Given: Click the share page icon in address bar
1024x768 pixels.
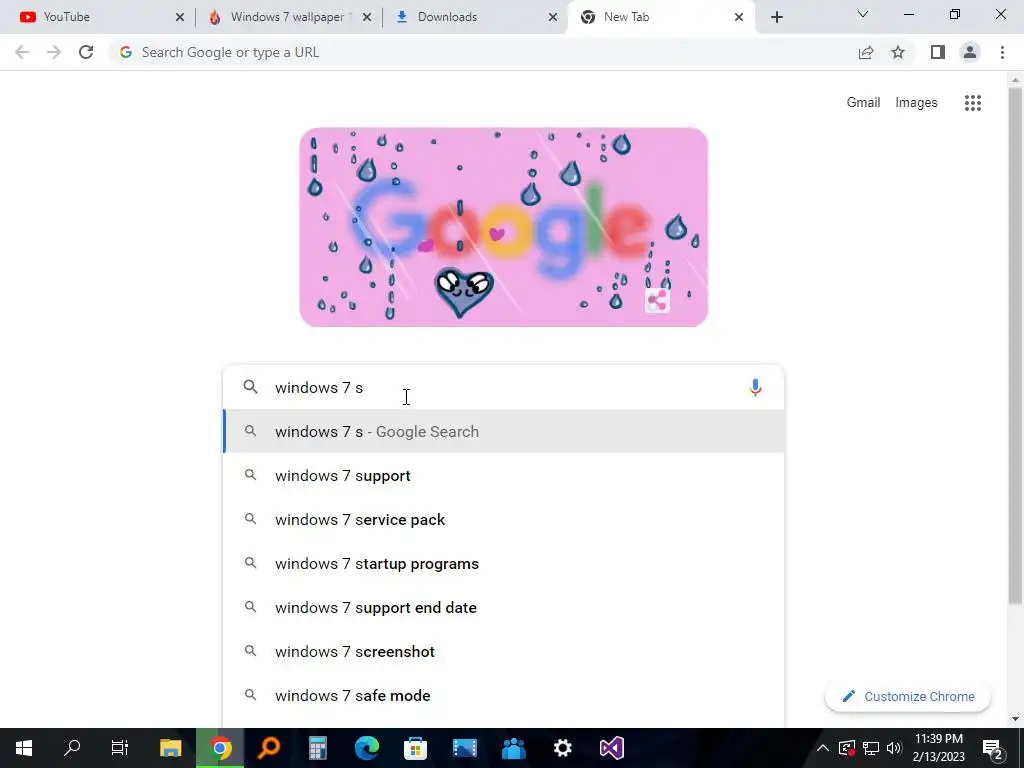Looking at the screenshot, I should (x=866, y=52).
